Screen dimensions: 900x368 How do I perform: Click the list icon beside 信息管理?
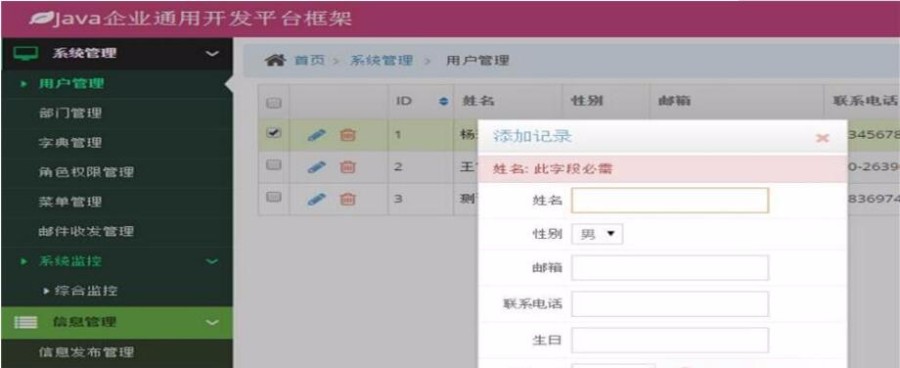tap(25, 323)
